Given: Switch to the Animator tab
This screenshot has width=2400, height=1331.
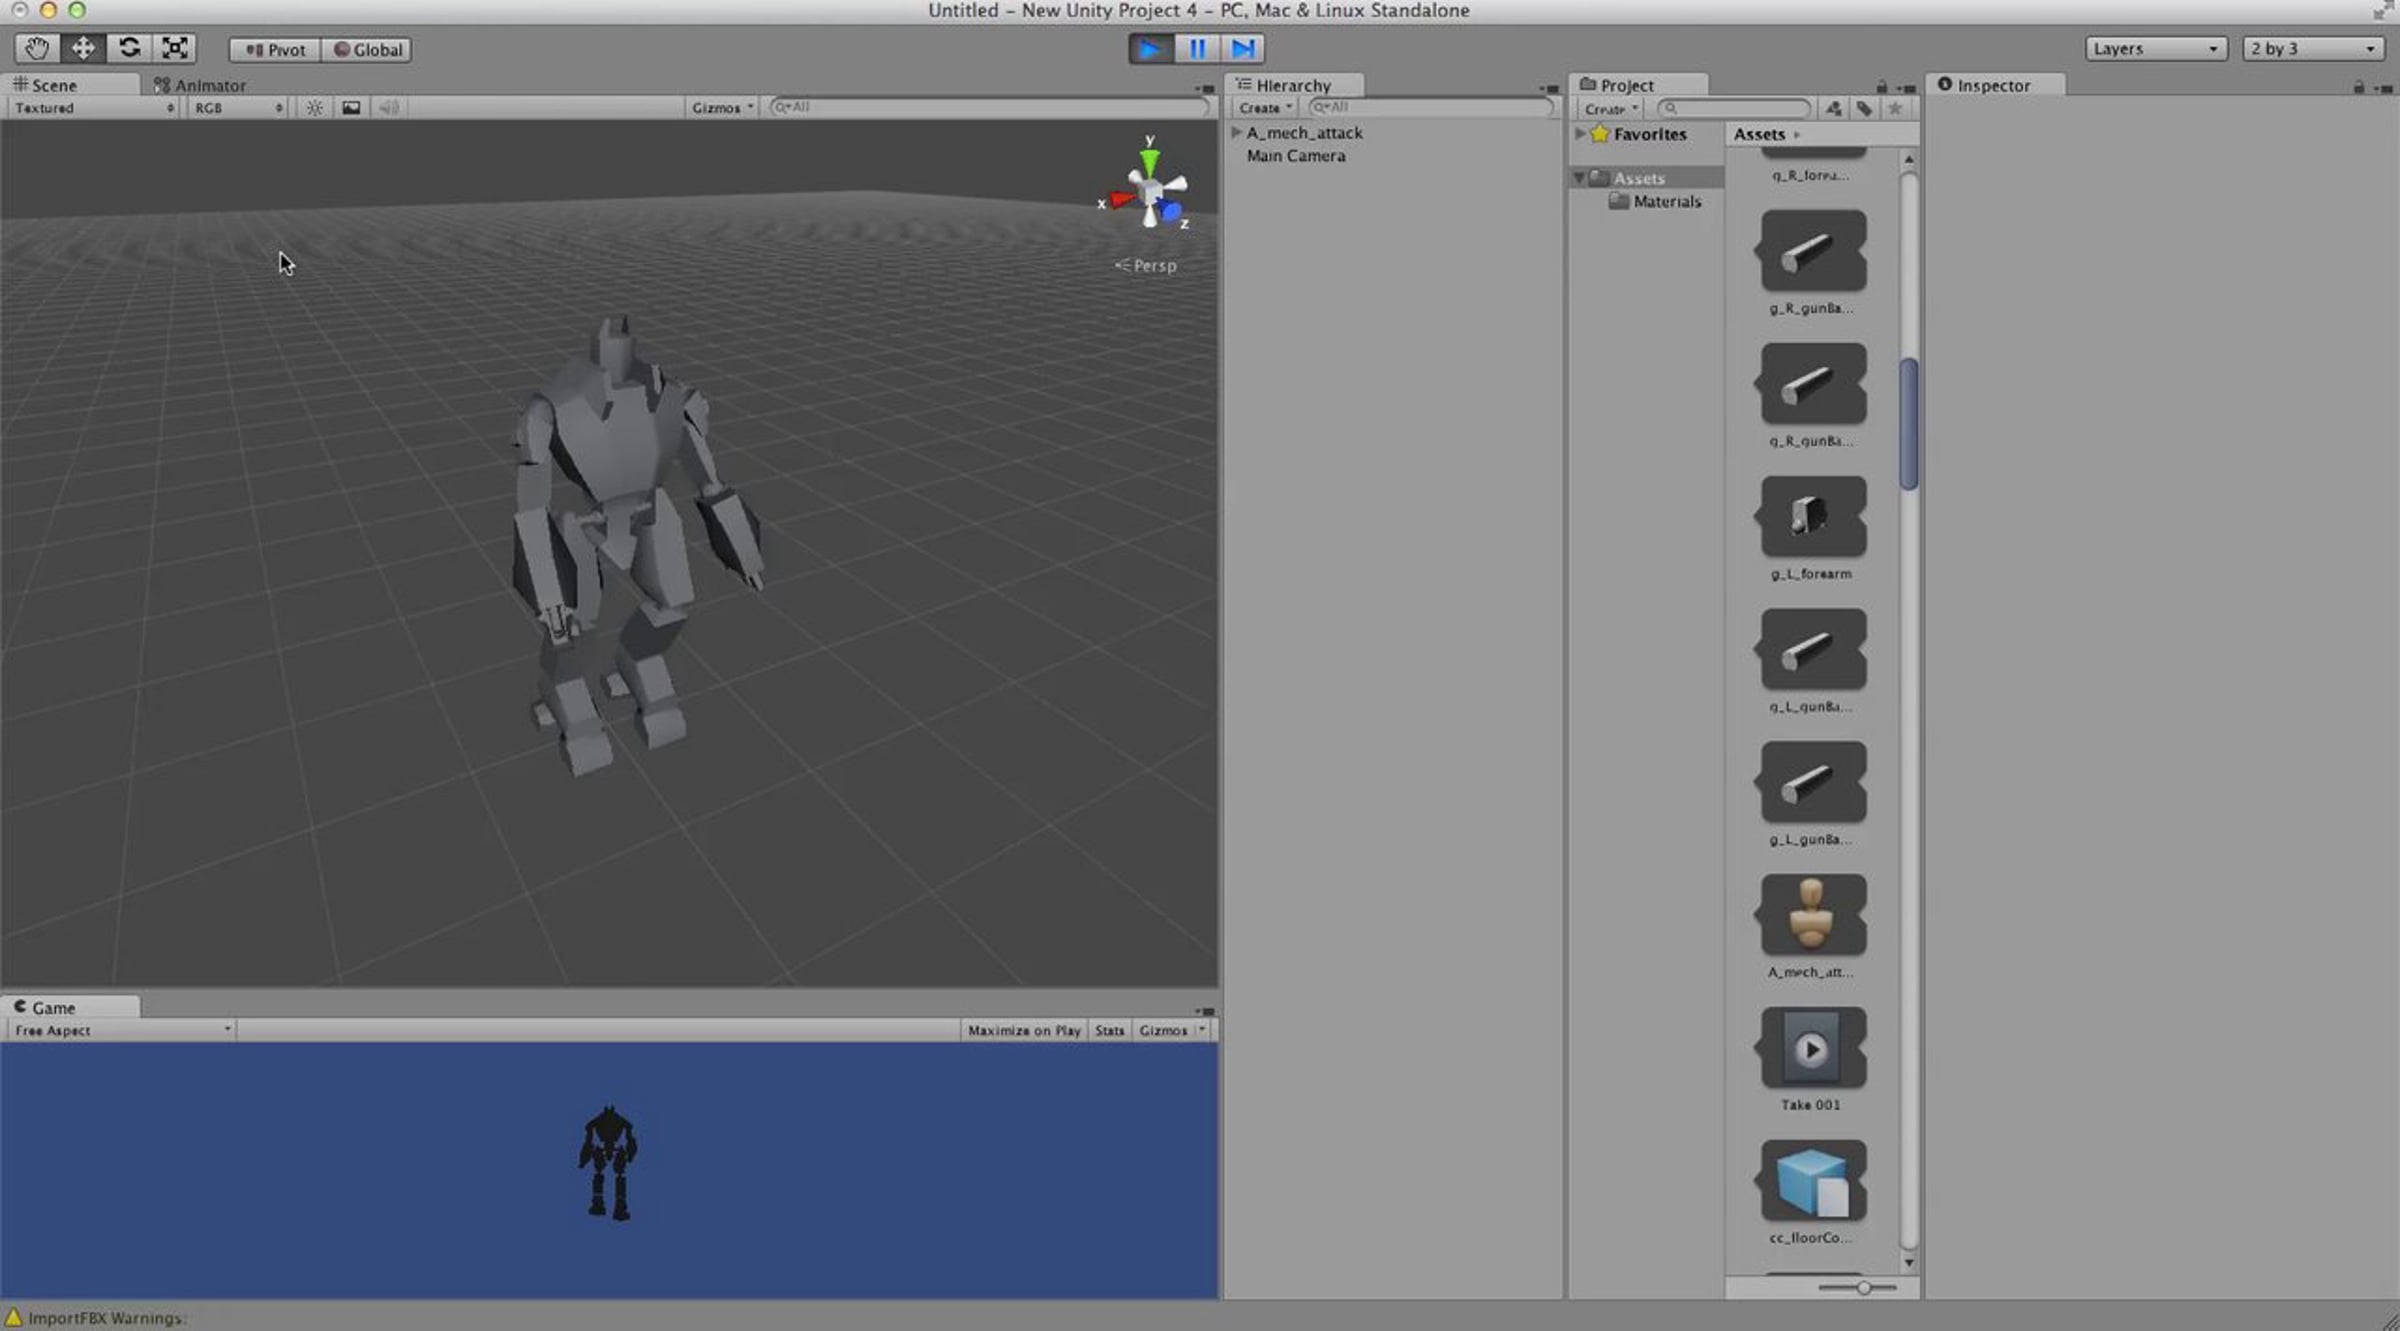Looking at the screenshot, I should (200, 85).
